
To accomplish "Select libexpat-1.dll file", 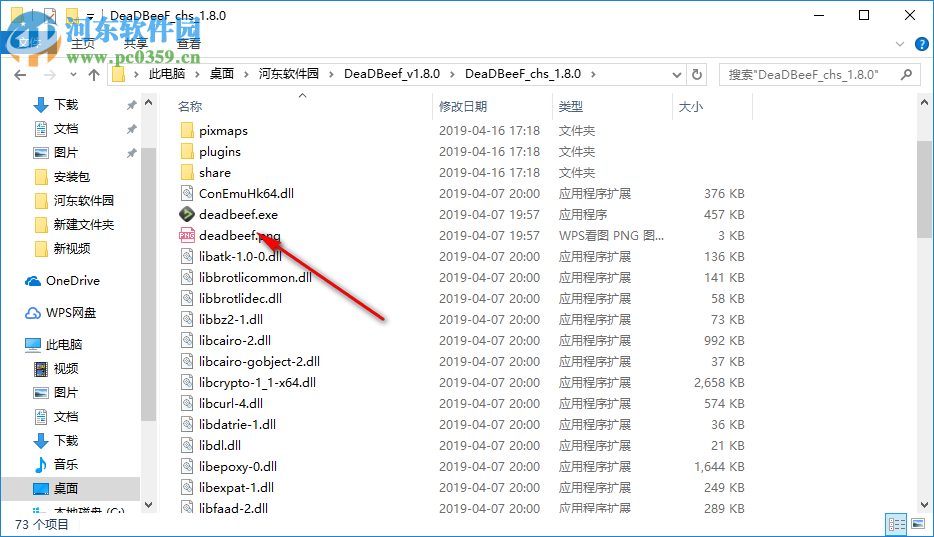I will point(236,488).
